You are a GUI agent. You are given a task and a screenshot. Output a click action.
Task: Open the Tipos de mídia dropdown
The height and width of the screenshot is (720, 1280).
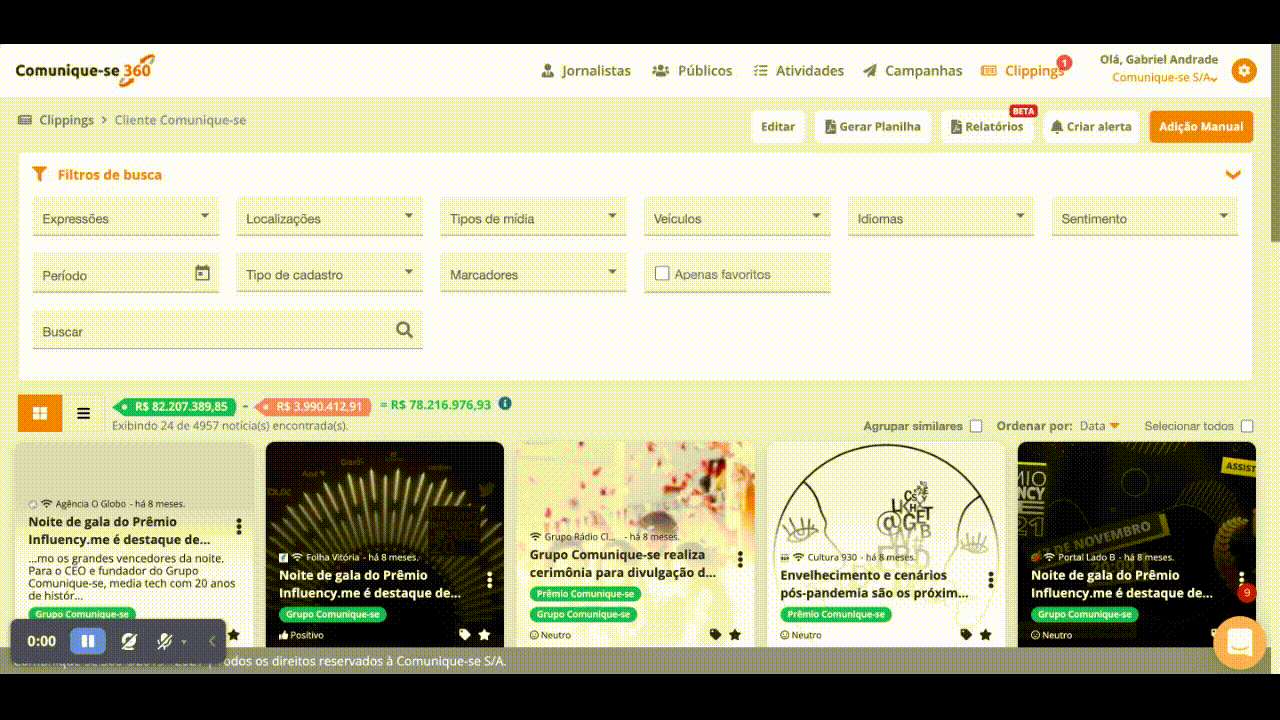pyautogui.click(x=533, y=217)
